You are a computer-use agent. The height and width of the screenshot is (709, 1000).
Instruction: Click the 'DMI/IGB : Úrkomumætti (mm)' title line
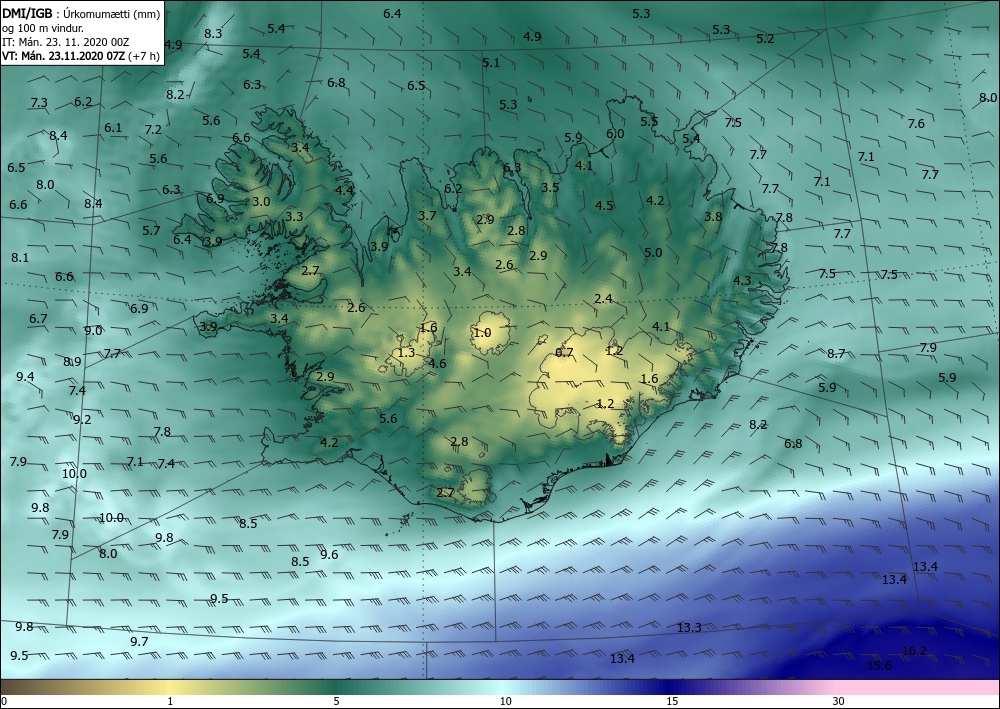(x=81, y=13)
